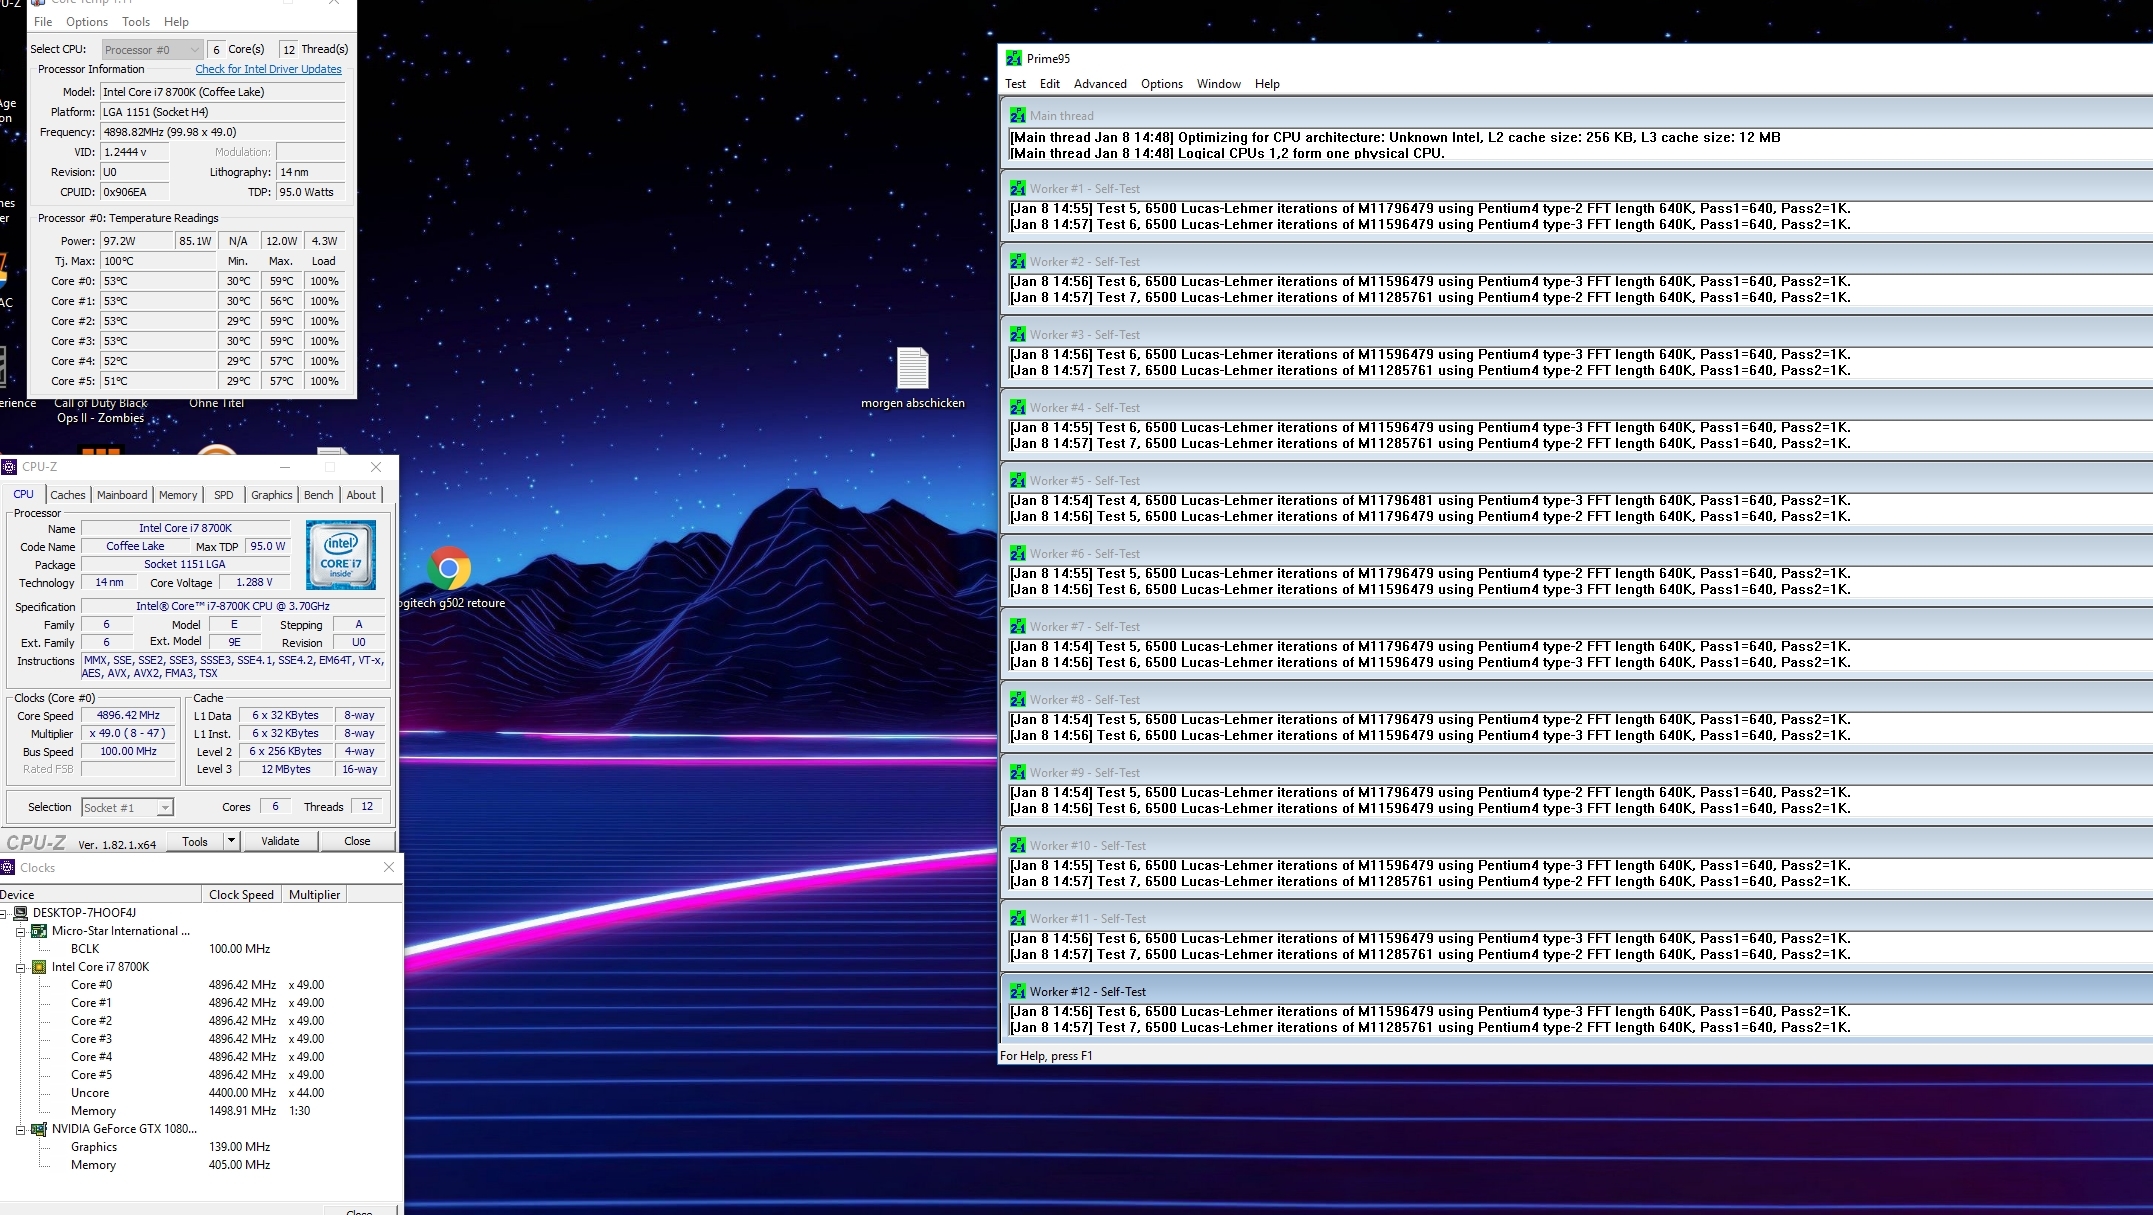This screenshot has height=1215, width=2153.
Task: Expand the Tools button dropdown arrow
Action: point(231,841)
